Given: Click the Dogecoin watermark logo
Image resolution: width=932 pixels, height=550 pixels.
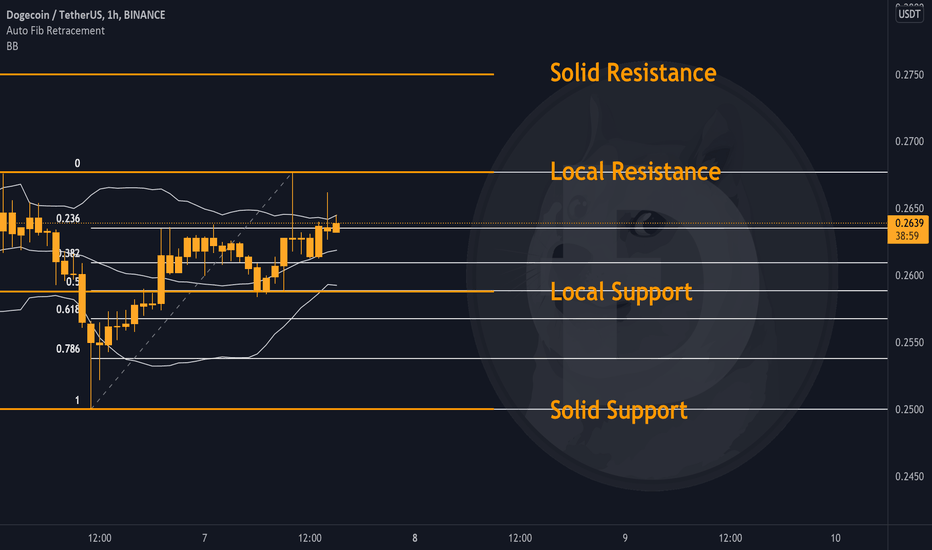Looking at the screenshot, I should 652,276.
